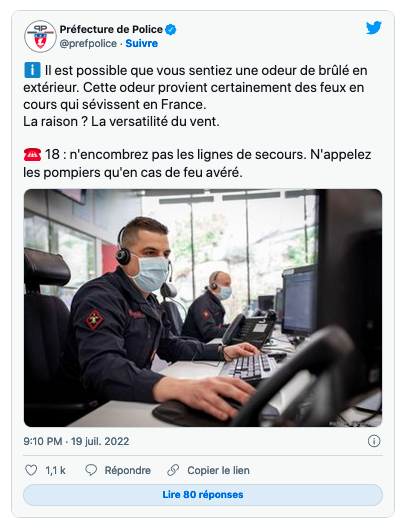Viewport: 412px width, 531px height.
Task: Click the Twitter bird logo
Action: pos(374,28)
